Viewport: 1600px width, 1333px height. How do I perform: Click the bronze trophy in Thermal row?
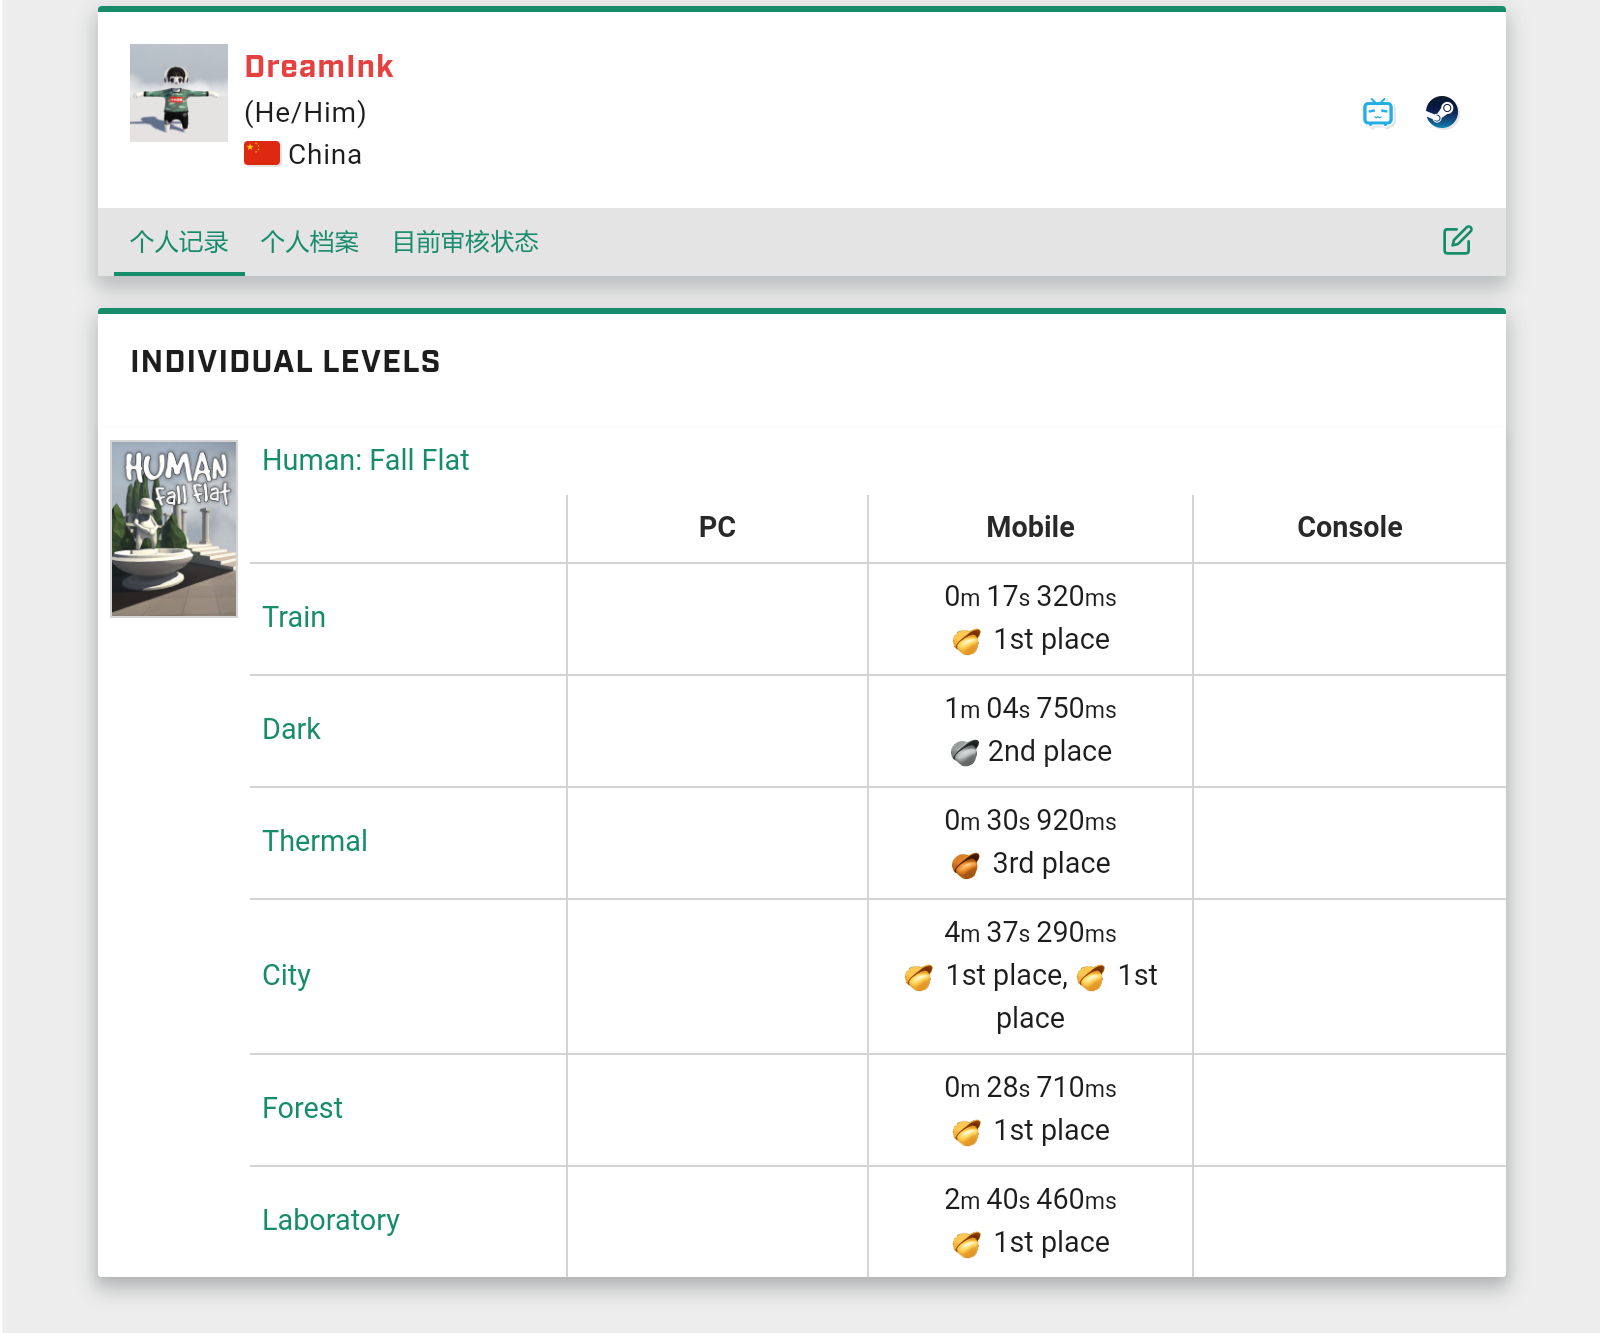(966, 865)
